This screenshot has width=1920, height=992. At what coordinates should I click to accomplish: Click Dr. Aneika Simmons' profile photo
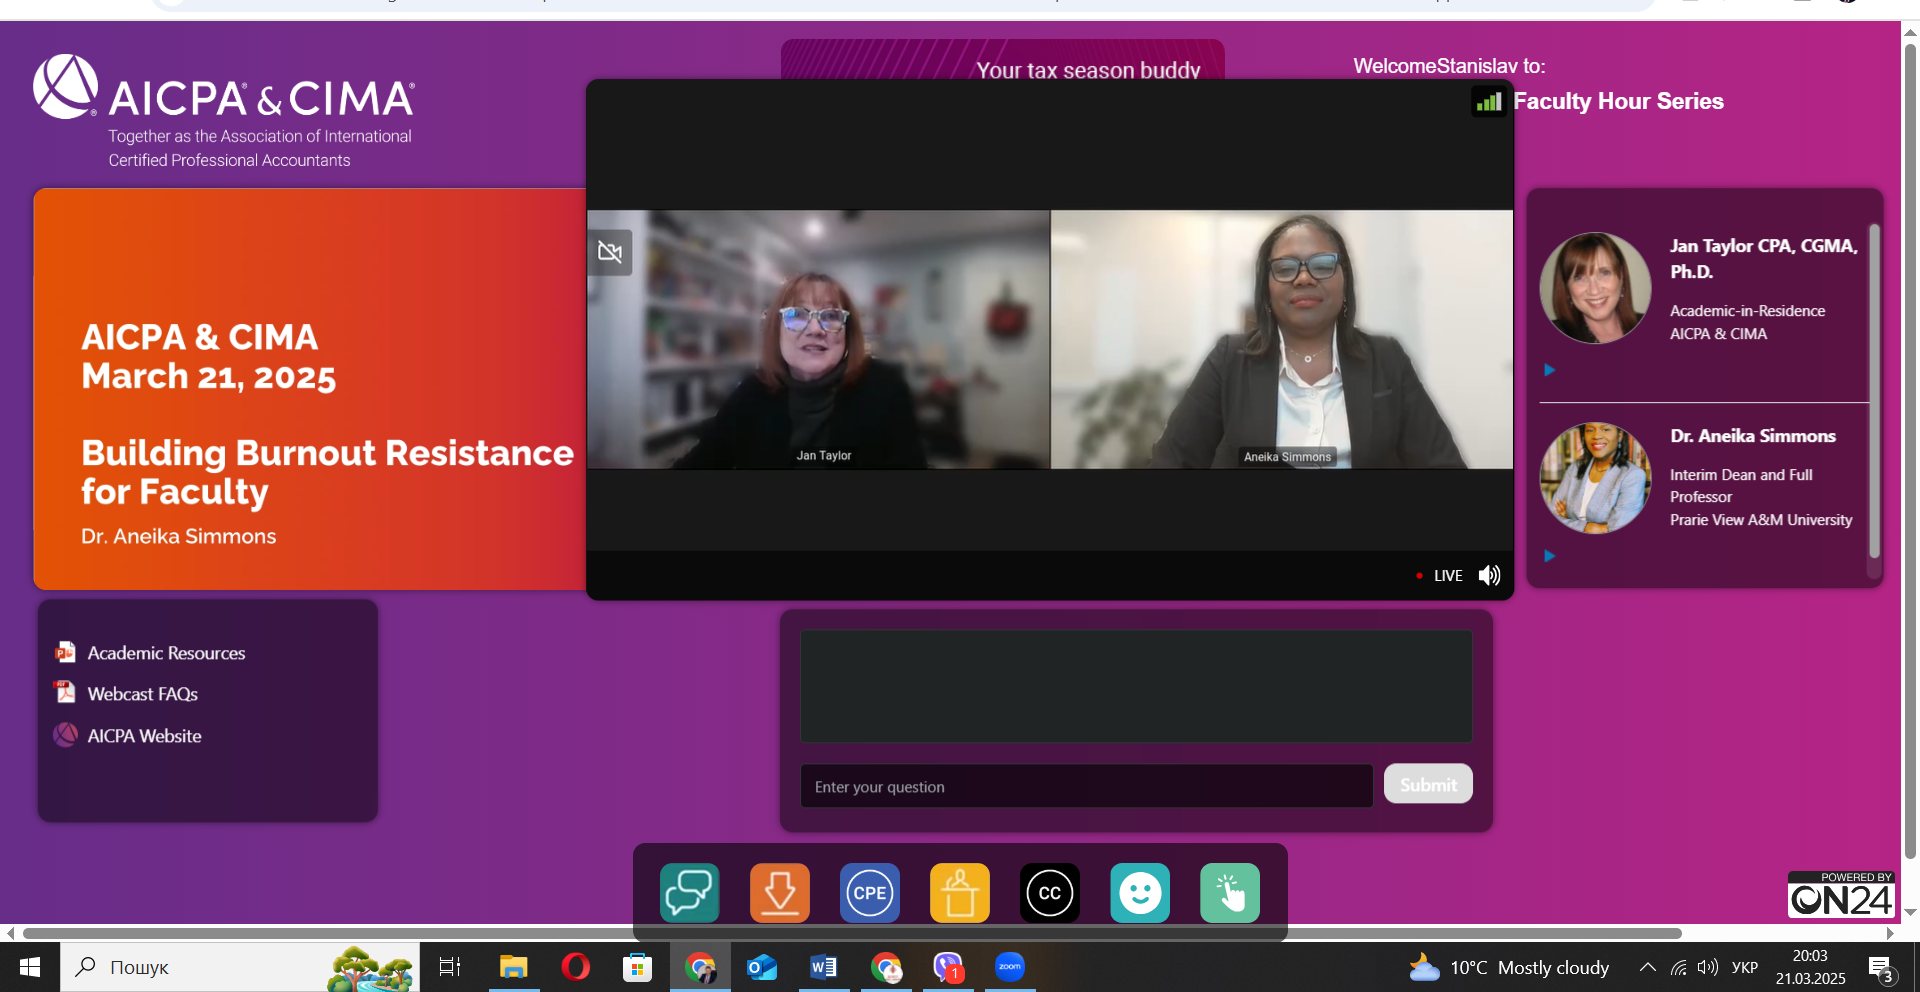pyautogui.click(x=1595, y=478)
